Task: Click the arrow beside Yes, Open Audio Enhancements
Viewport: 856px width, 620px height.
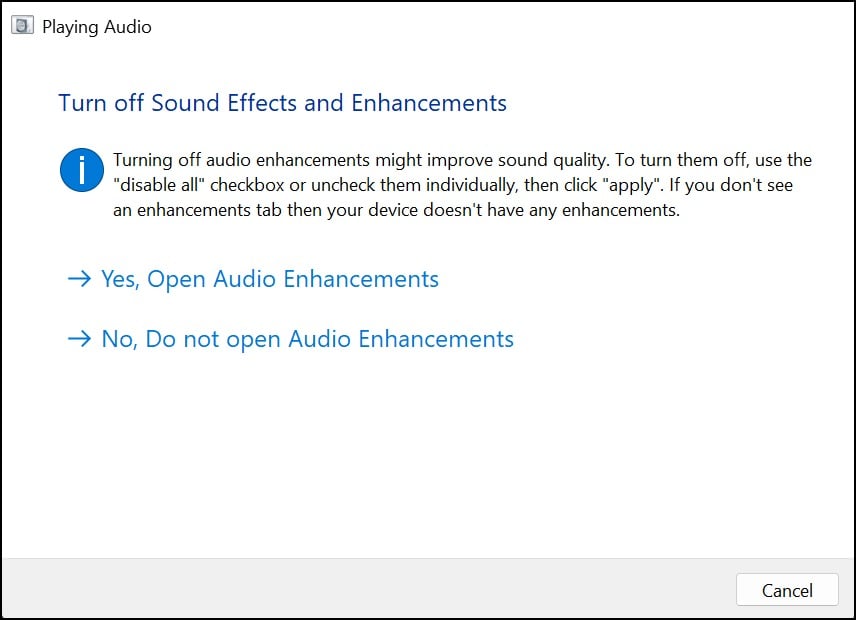Action: coord(79,279)
